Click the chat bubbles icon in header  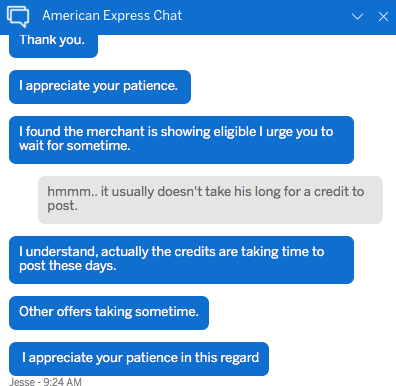coord(18,17)
